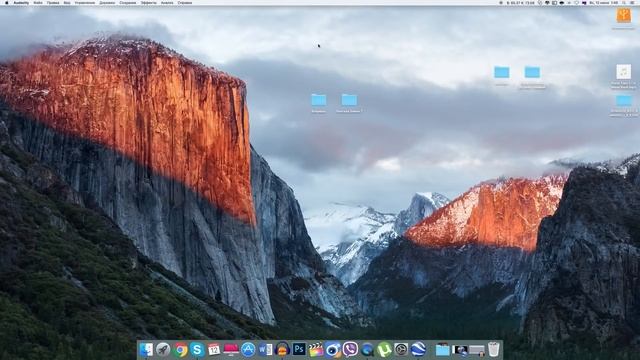Launch uTorrent green icon in dock

coord(384,349)
